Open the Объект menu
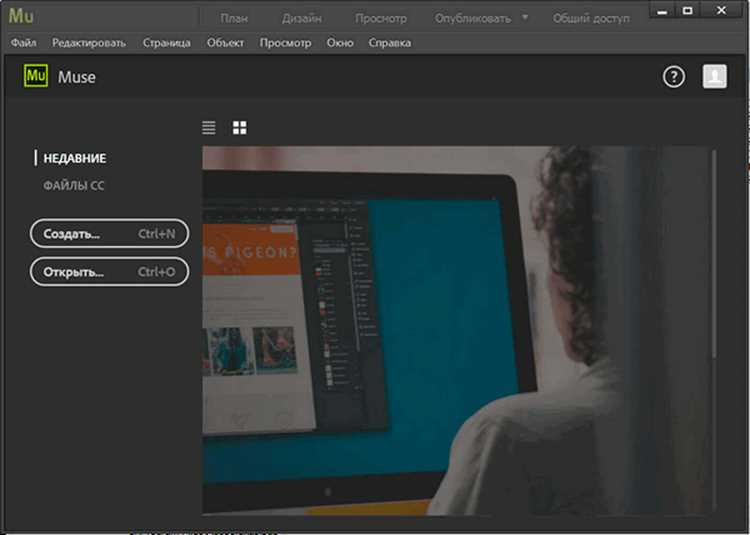Screen dimensions: 750x535 coord(225,43)
